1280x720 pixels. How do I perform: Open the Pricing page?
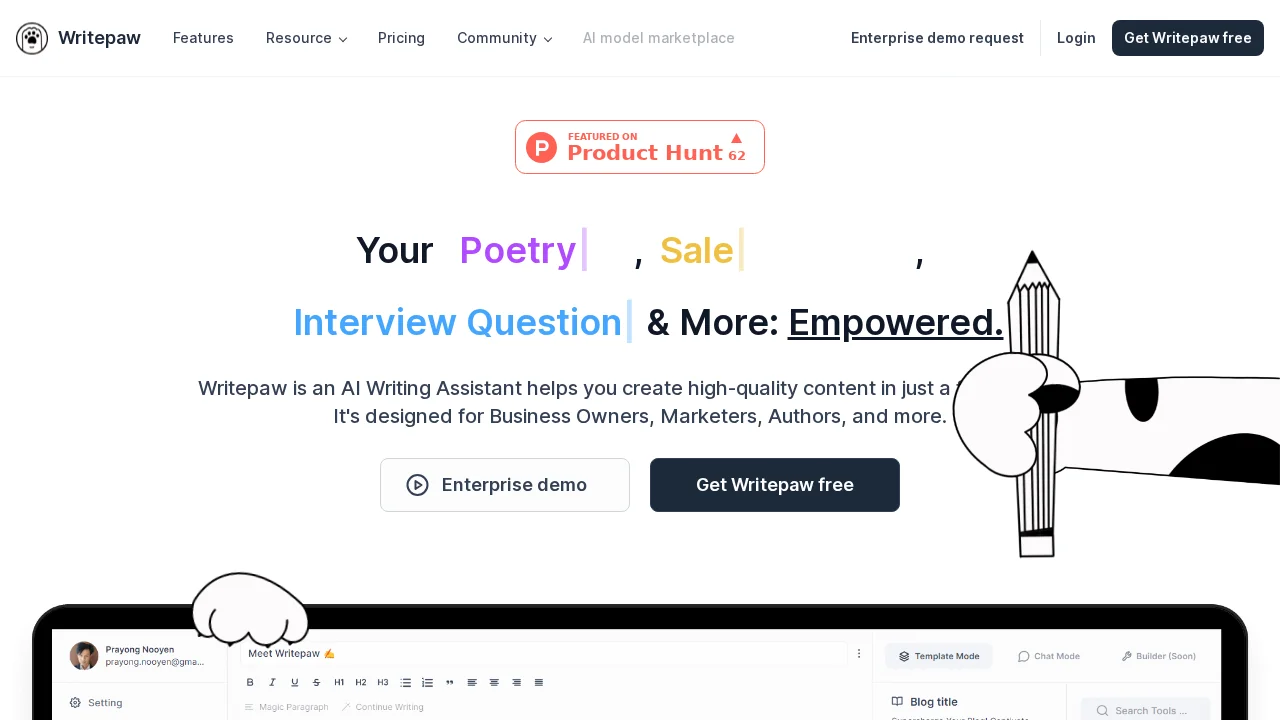point(401,38)
